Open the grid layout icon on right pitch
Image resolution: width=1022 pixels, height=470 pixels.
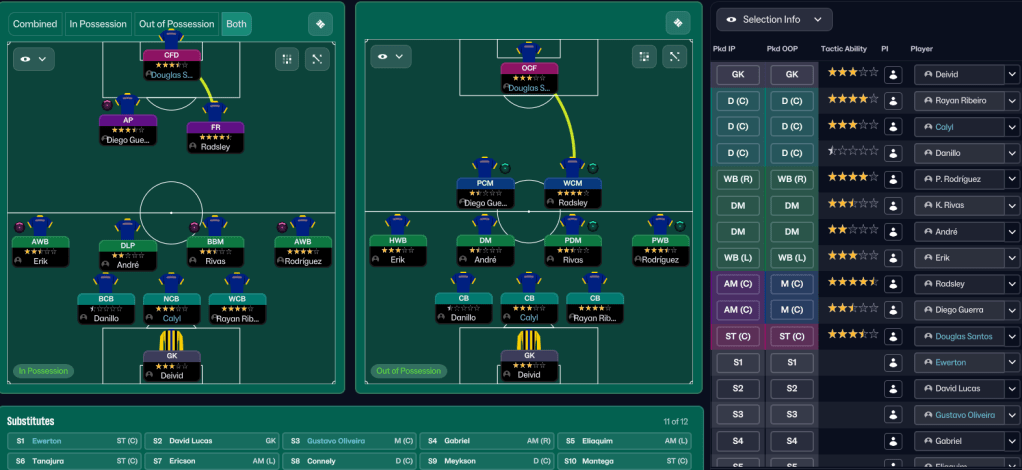(644, 57)
